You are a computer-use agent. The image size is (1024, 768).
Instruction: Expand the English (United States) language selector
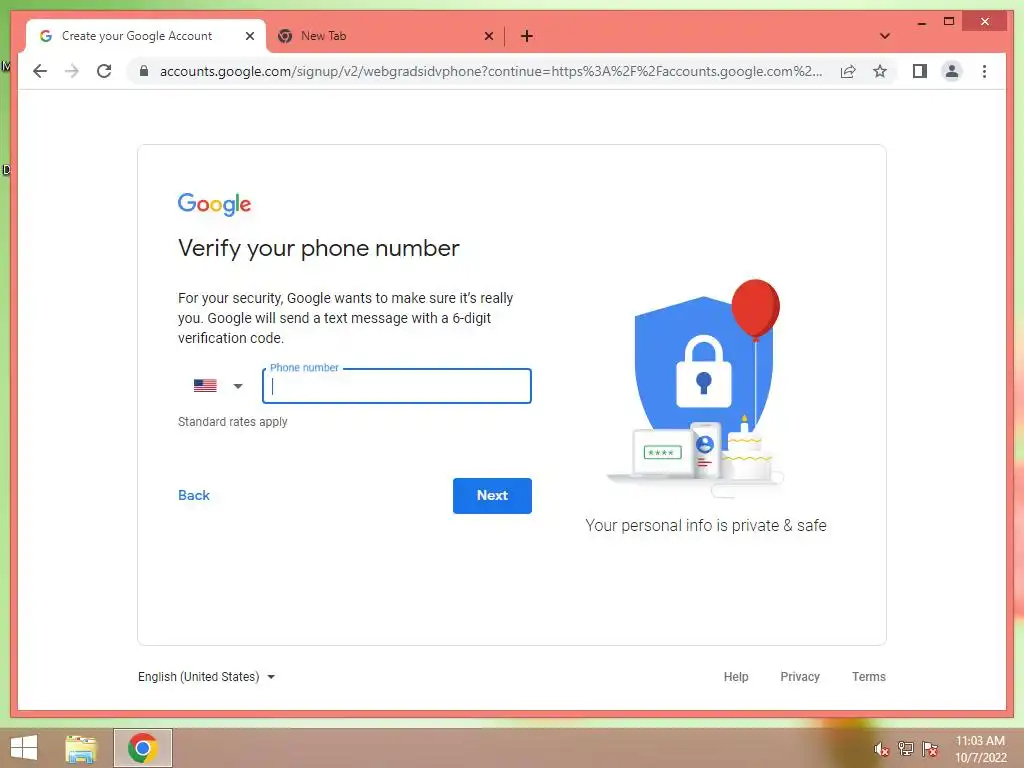pyautogui.click(x=206, y=677)
